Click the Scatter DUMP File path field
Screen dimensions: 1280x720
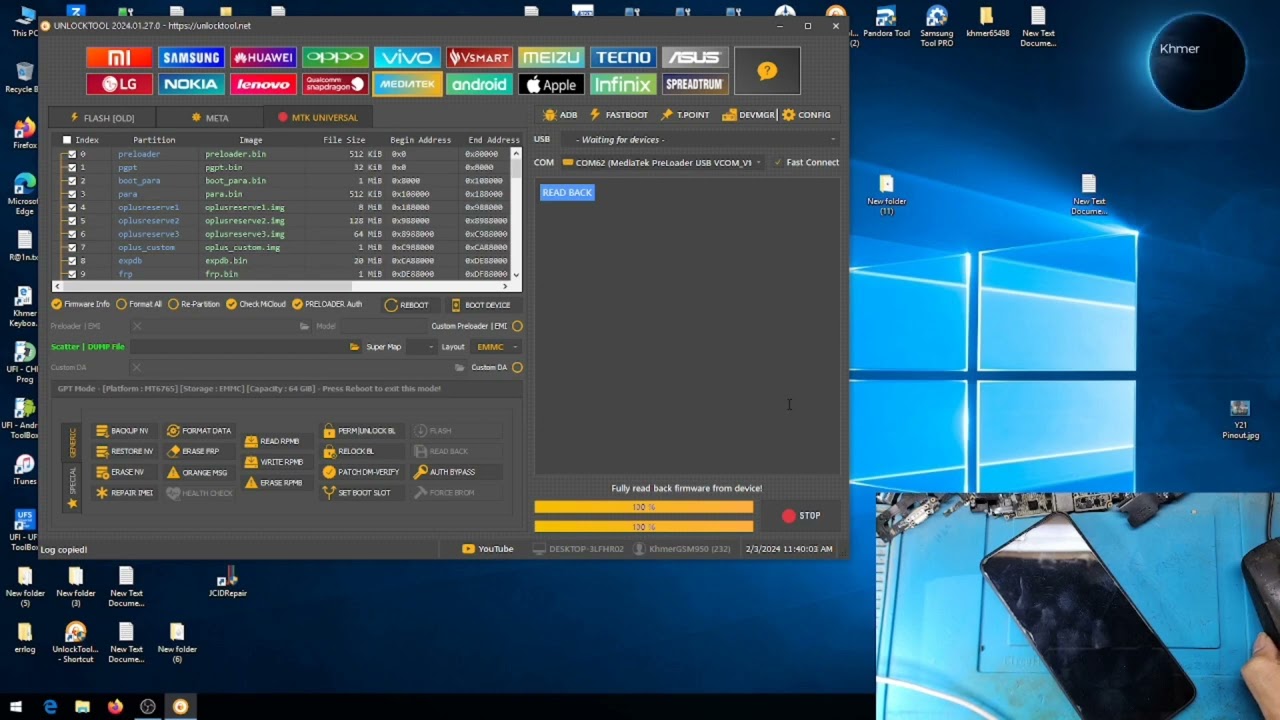(238, 347)
